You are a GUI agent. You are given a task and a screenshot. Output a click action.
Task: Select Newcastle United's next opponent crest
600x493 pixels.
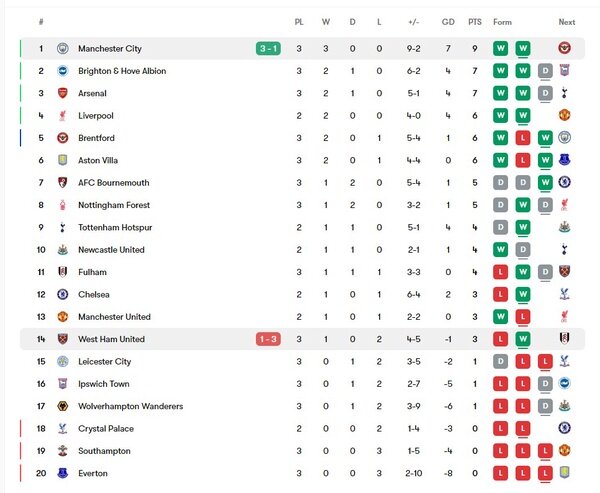[566, 249]
